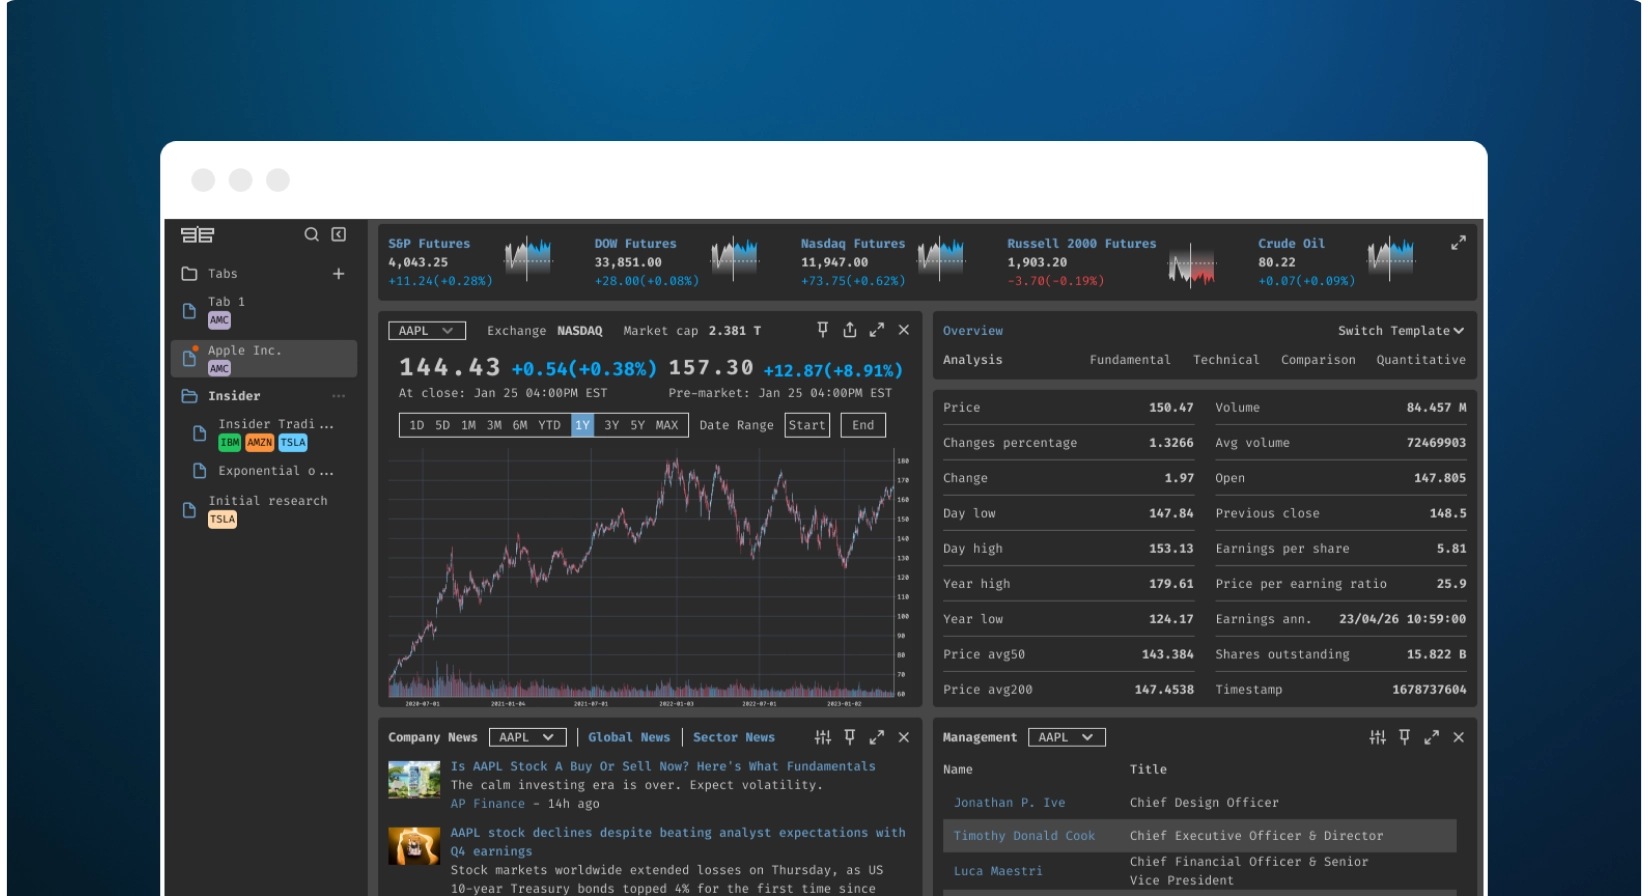Image resolution: width=1648 pixels, height=896 pixels.
Task: Open the AAPL ticker dropdown in chart
Action: pyautogui.click(x=427, y=331)
